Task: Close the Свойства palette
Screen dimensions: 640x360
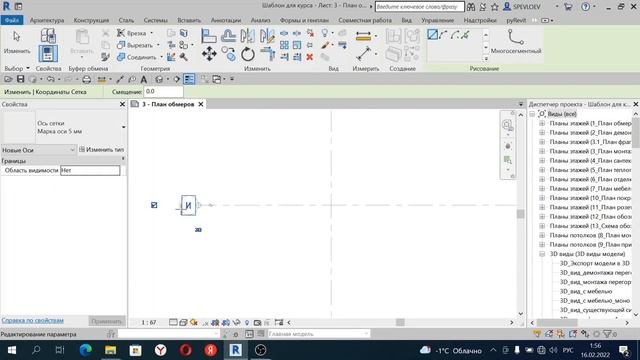Action: (122, 104)
